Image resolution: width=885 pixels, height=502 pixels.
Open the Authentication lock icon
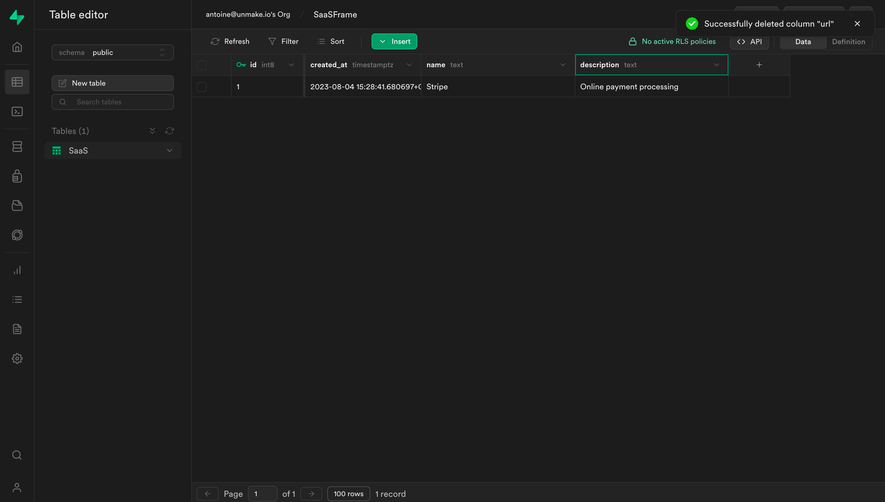[x=17, y=176]
